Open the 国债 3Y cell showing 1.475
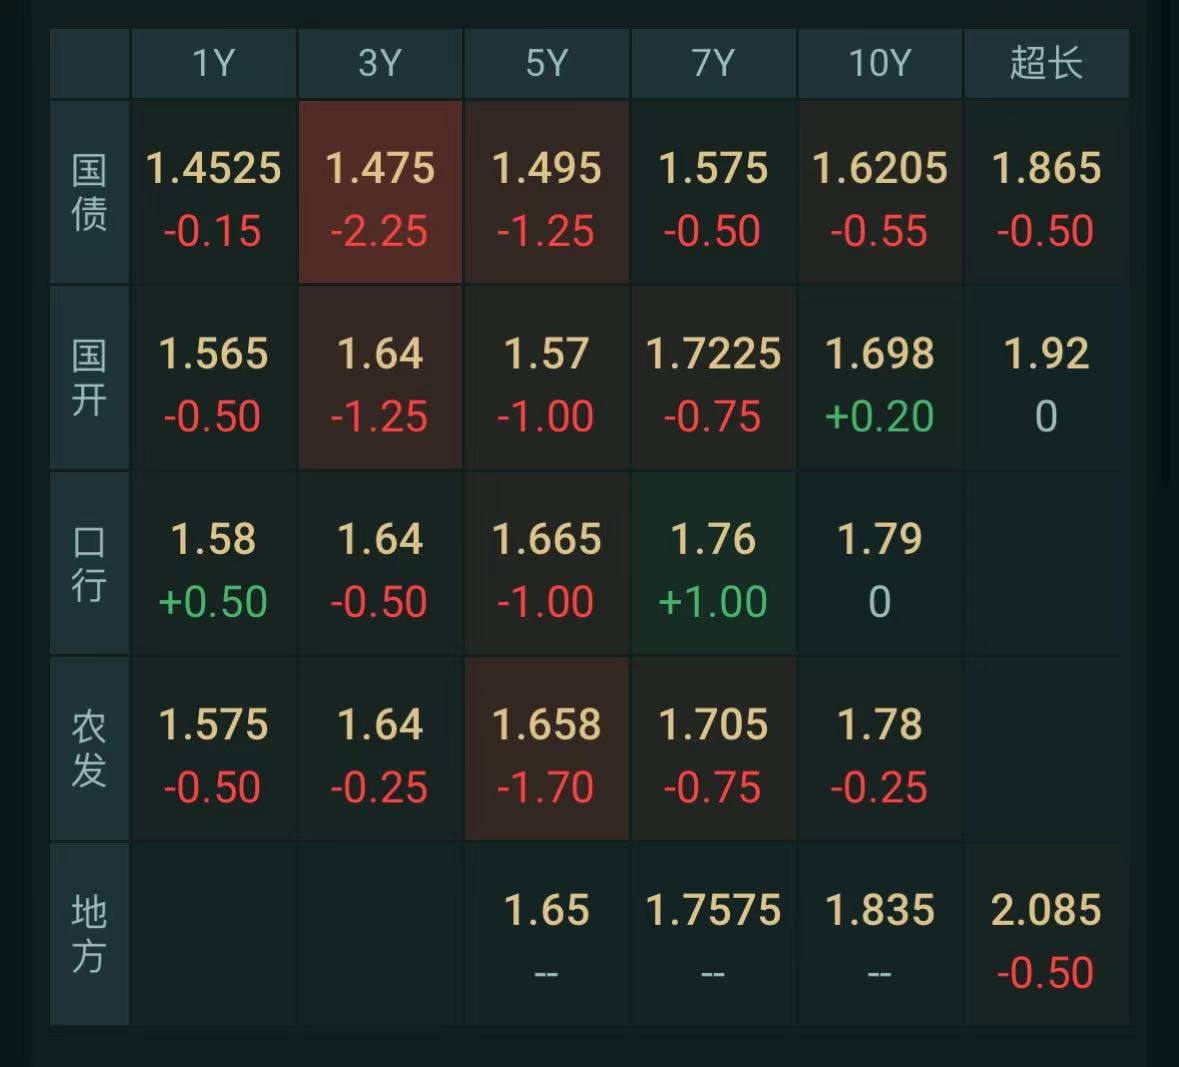 (380, 192)
